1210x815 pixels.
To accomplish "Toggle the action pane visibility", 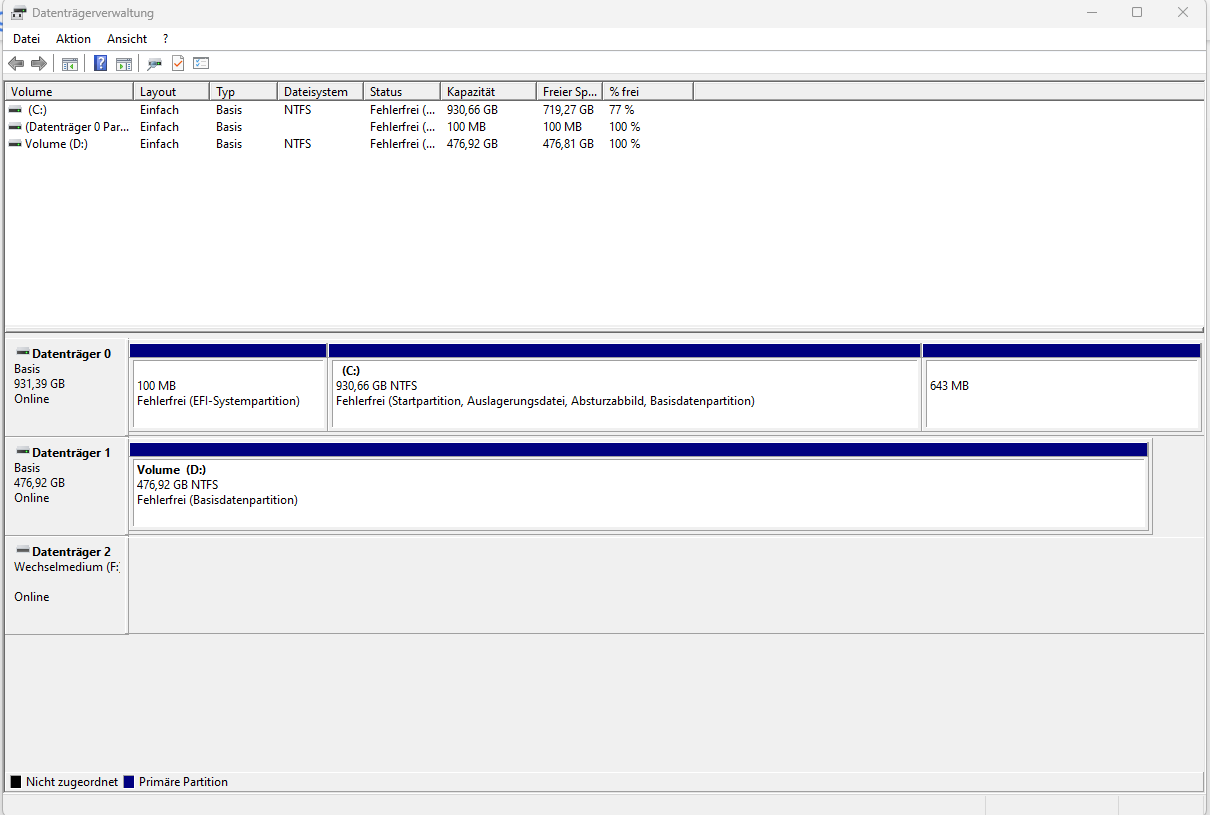I will [x=123, y=63].
